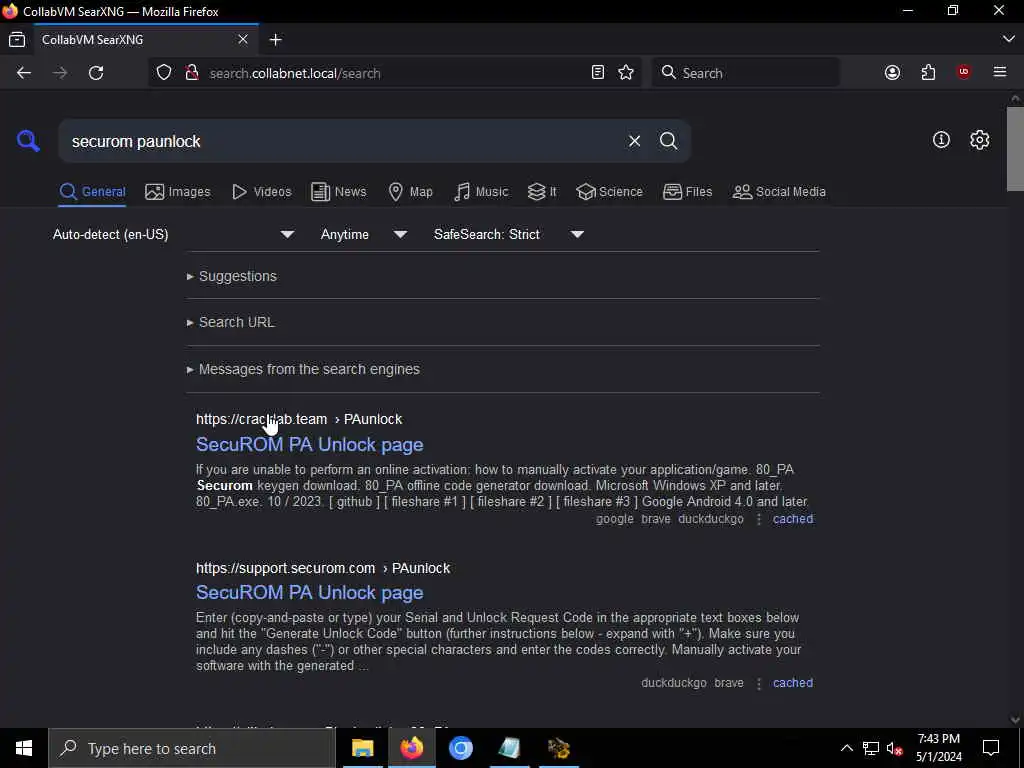The image size is (1024, 768).
Task: Click the muted volume tray icon
Action: (895, 748)
